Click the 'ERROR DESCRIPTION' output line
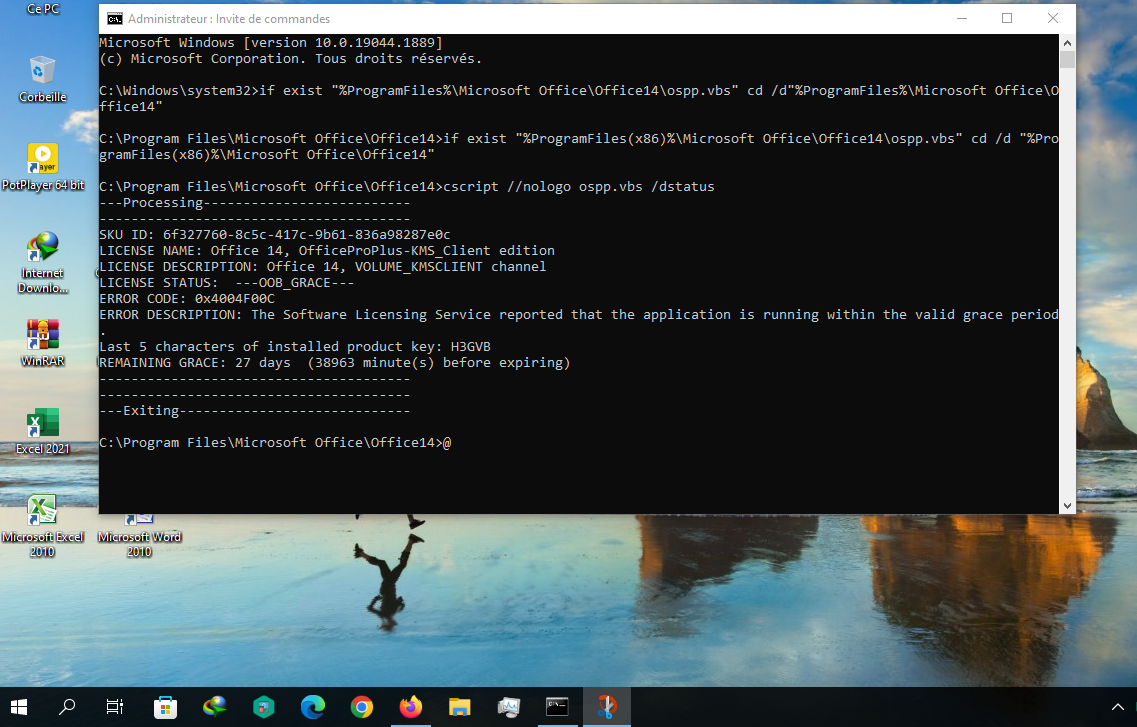1137x727 pixels. pyautogui.click(x=579, y=315)
